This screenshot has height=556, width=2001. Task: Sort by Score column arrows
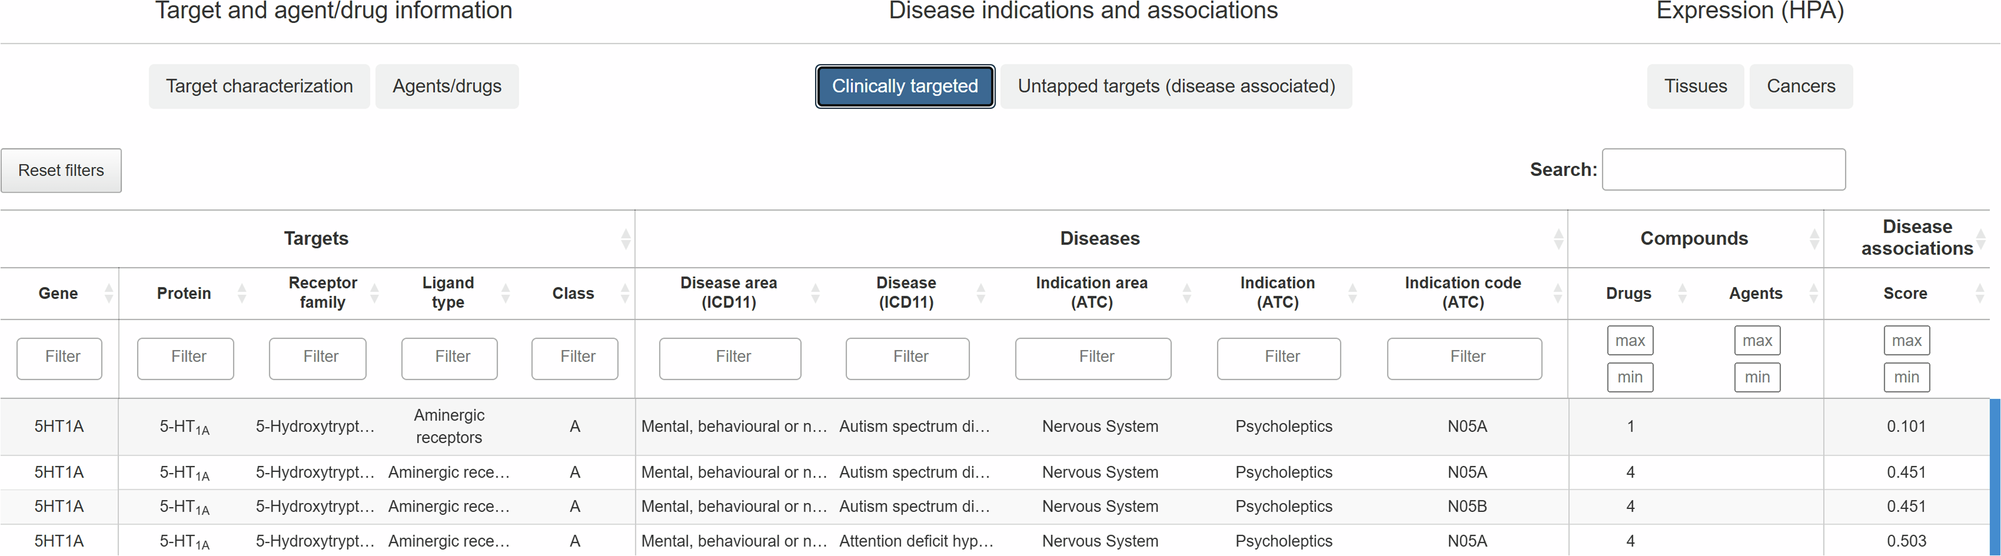pyautogui.click(x=1979, y=294)
